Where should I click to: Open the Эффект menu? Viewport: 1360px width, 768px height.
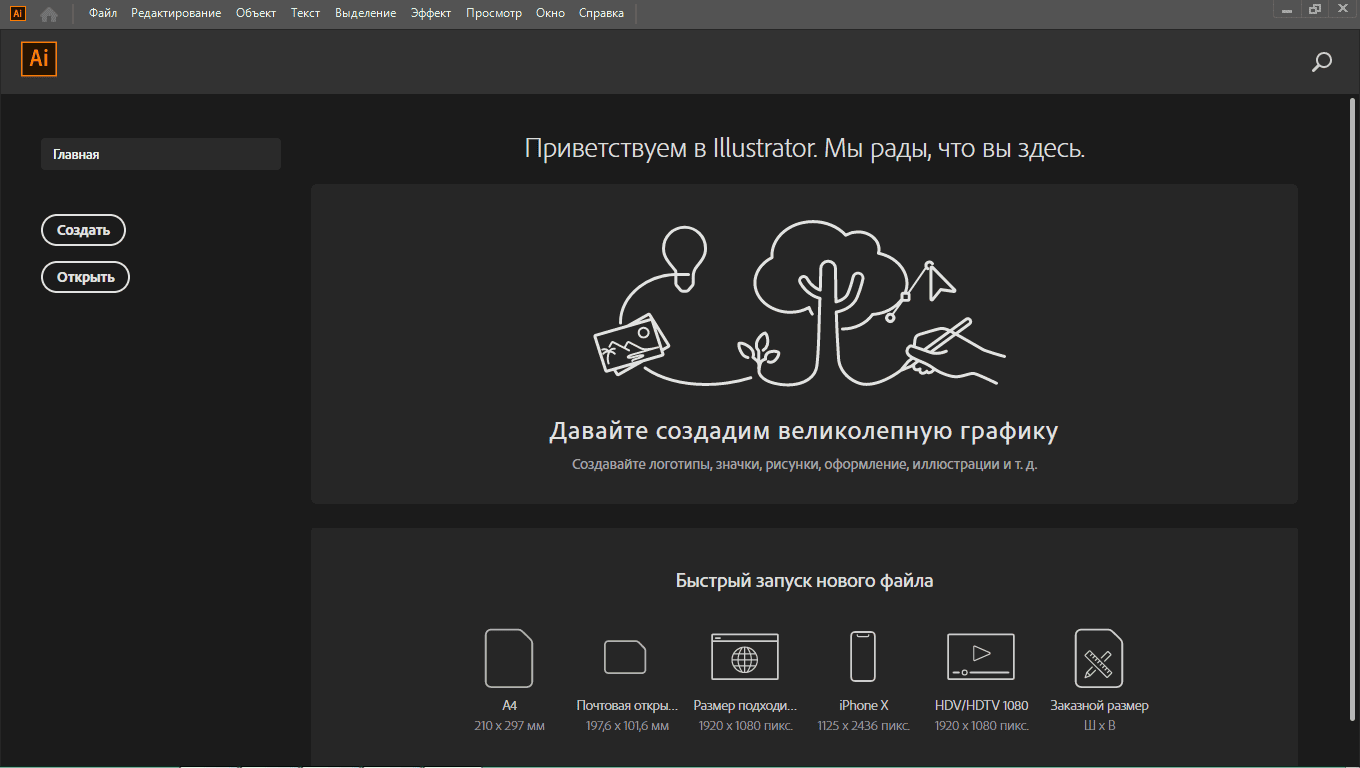point(431,13)
